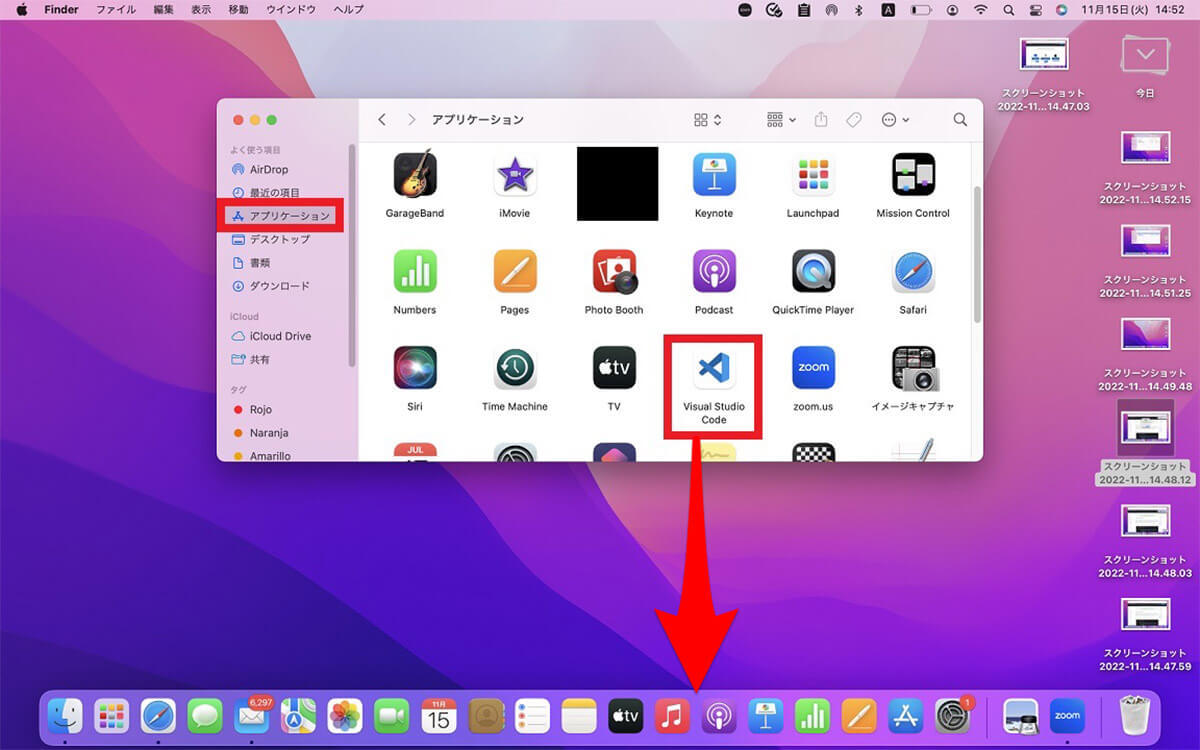Open the 表示 menu
This screenshot has height=750, width=1200.
point(201,9)
